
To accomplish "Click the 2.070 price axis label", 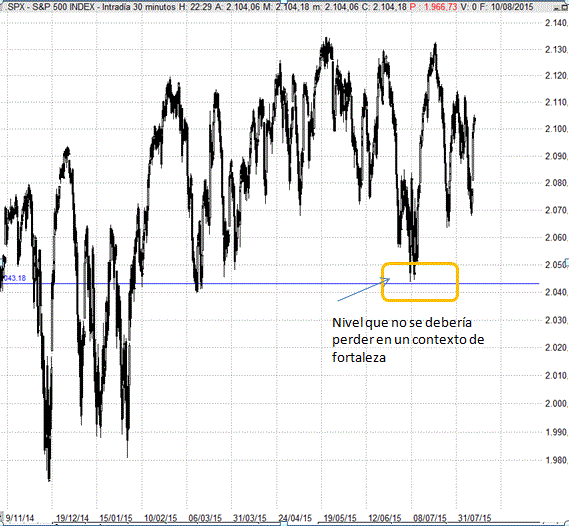I will [556, 210].
